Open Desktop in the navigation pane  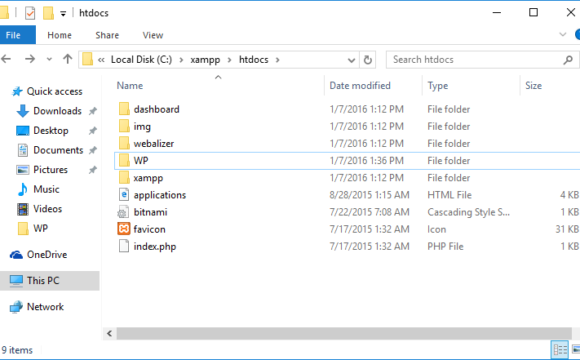pyautogui.click(x=43, y=131)
